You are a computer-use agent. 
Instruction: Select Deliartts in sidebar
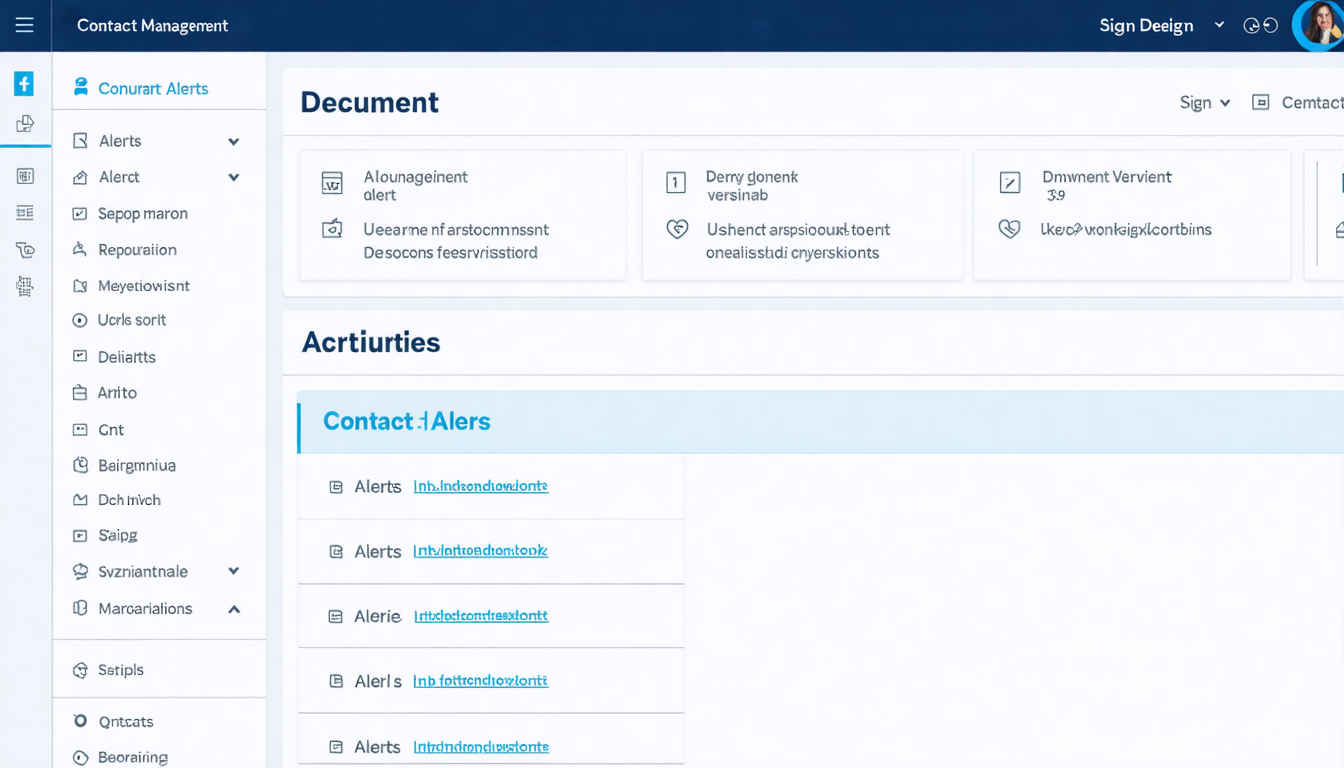(127, 357)
